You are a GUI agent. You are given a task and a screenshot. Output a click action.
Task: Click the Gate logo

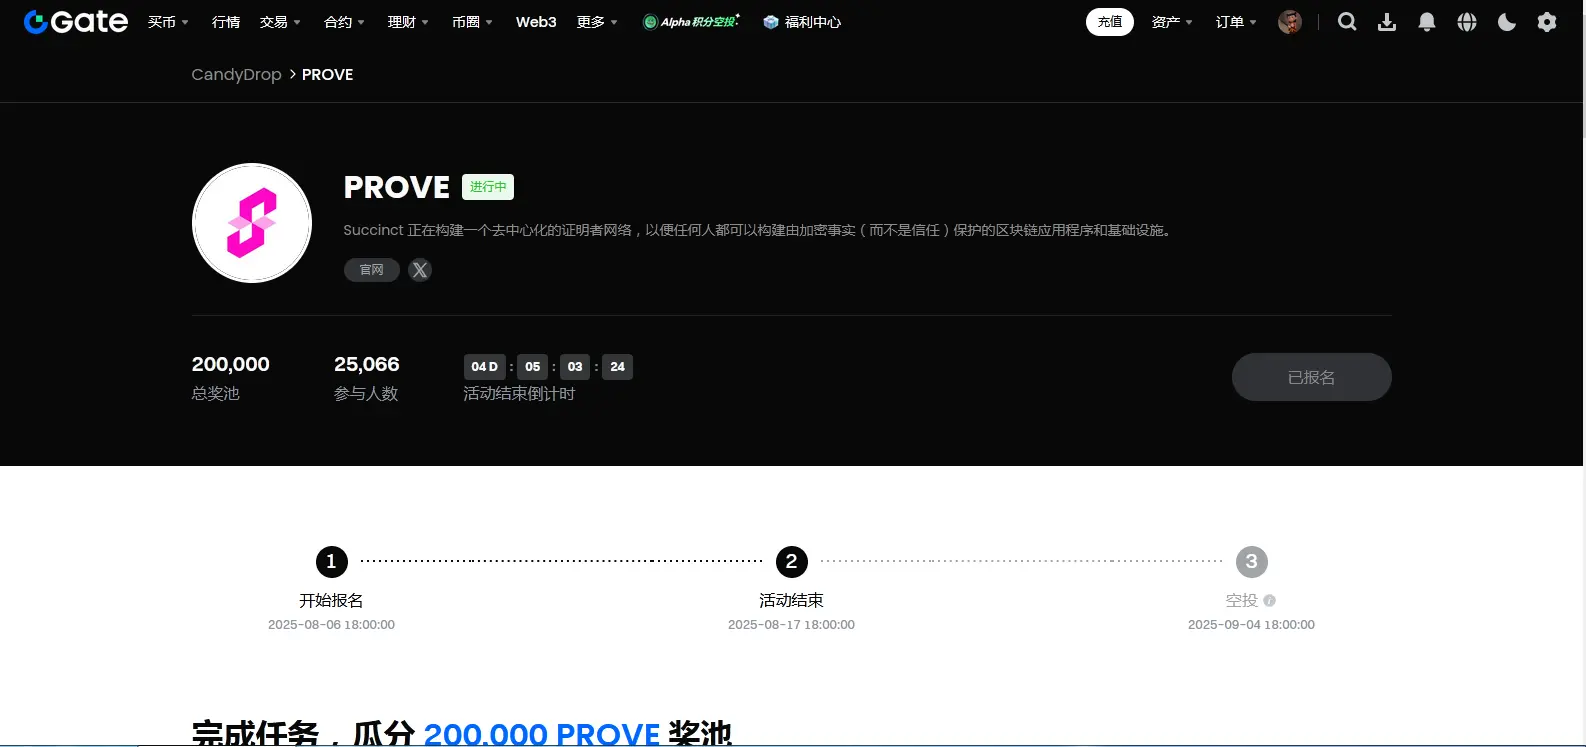click(76, 22)
